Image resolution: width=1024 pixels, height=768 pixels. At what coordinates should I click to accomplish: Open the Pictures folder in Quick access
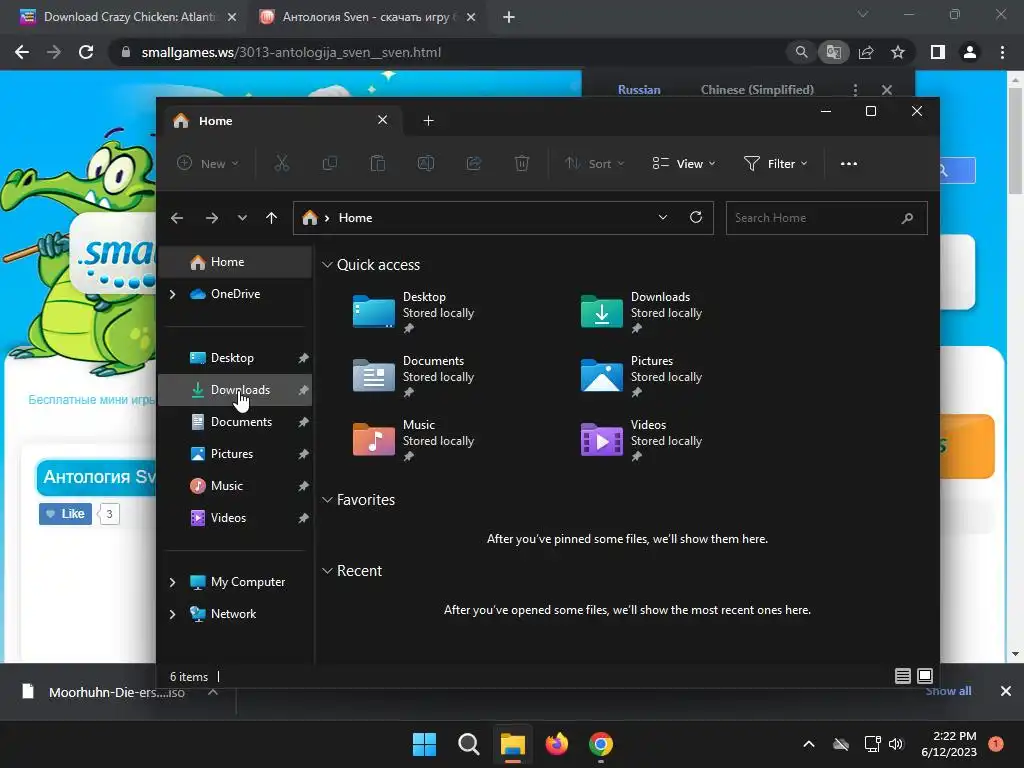point(641,376)
